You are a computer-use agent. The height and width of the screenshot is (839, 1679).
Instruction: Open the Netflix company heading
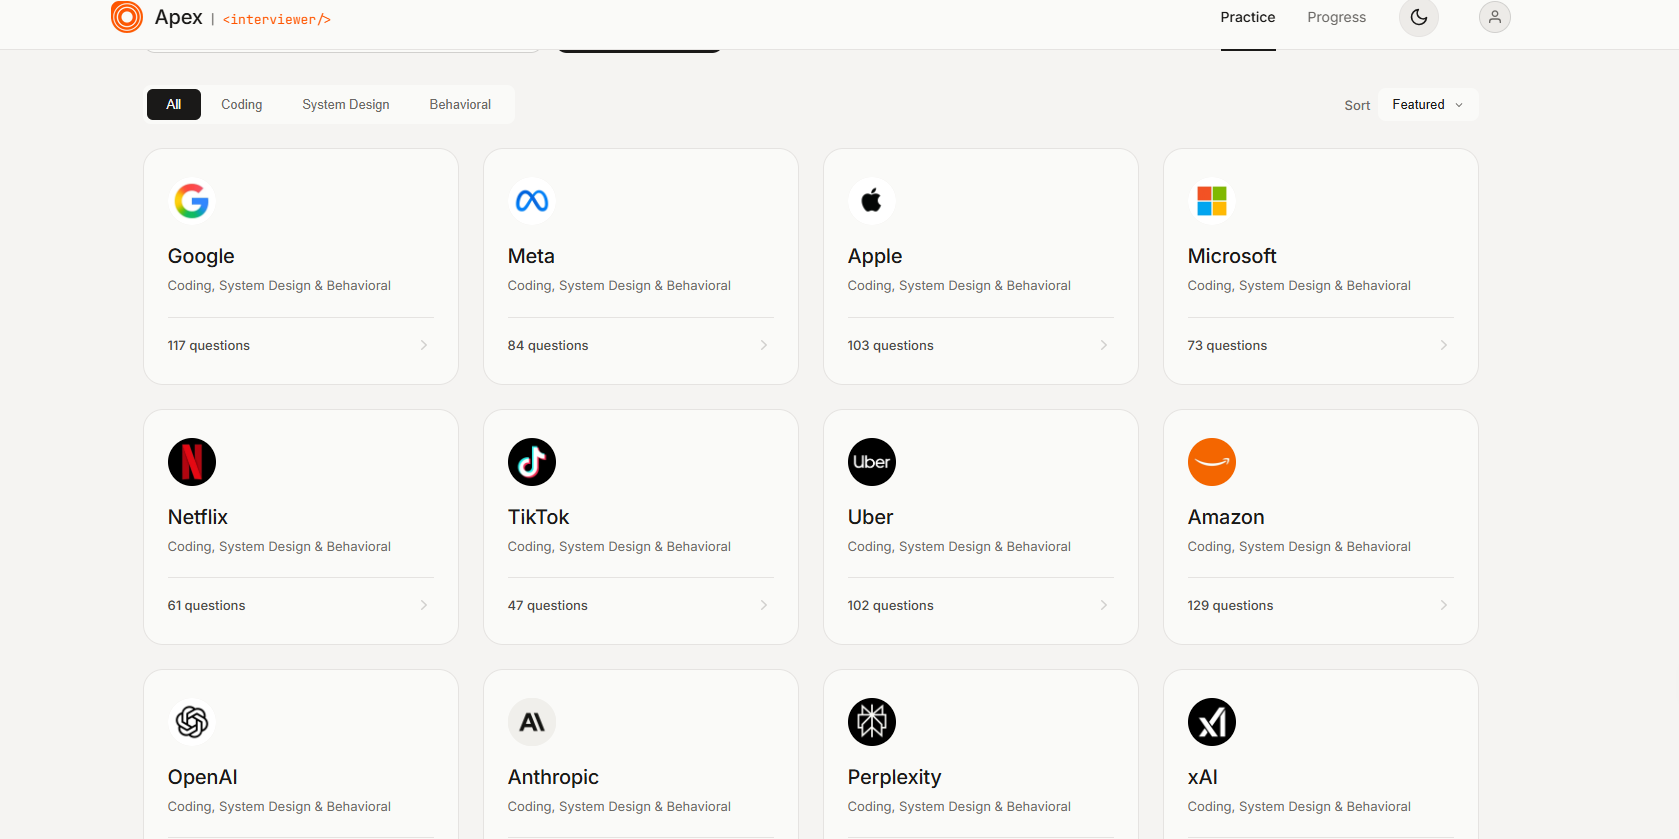(x=198, y=517)
